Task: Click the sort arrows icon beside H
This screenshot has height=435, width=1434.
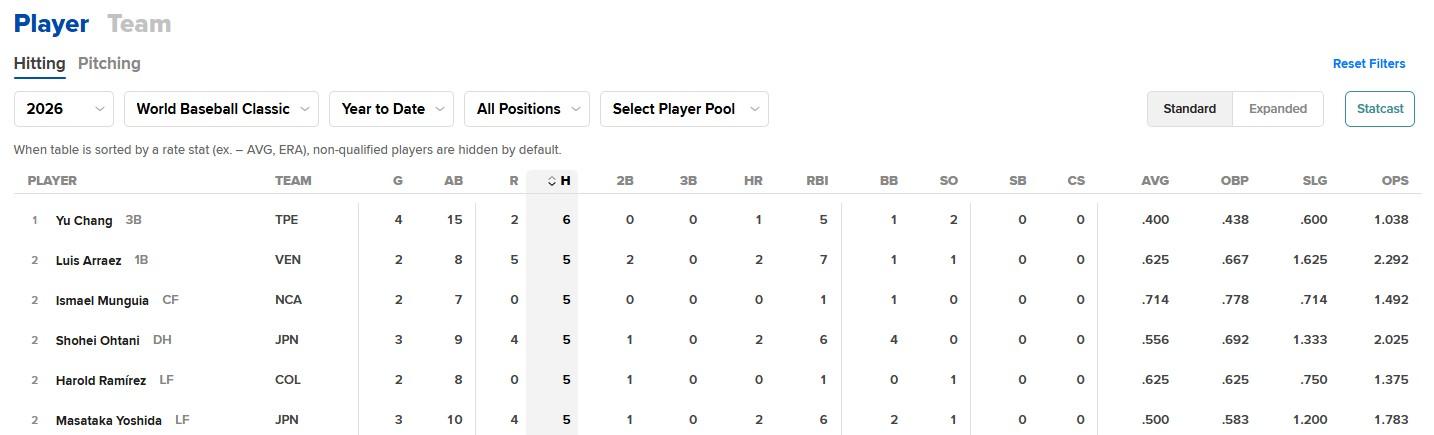Action: pyautogui.click(x=552, y=181)
